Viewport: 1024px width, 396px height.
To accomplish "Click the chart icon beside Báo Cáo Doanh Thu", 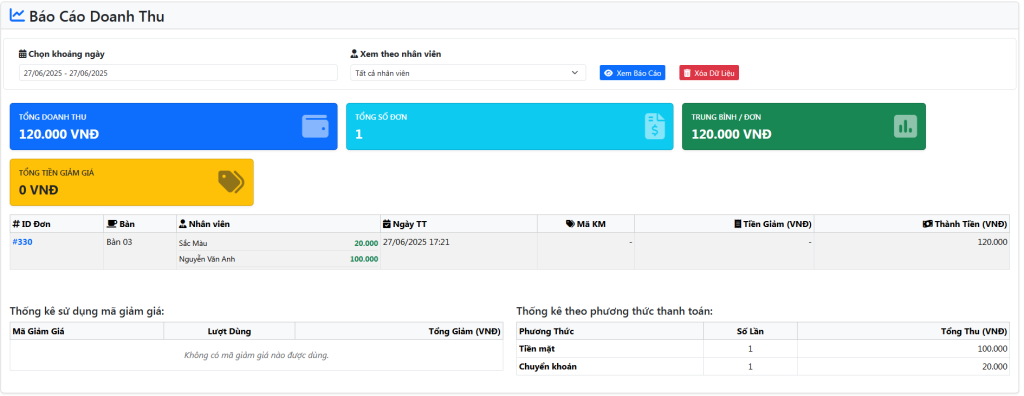I will point(17,16).
